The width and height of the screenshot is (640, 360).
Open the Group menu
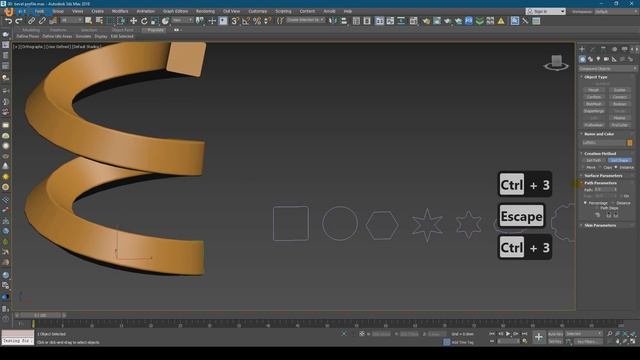click(58, 11)
